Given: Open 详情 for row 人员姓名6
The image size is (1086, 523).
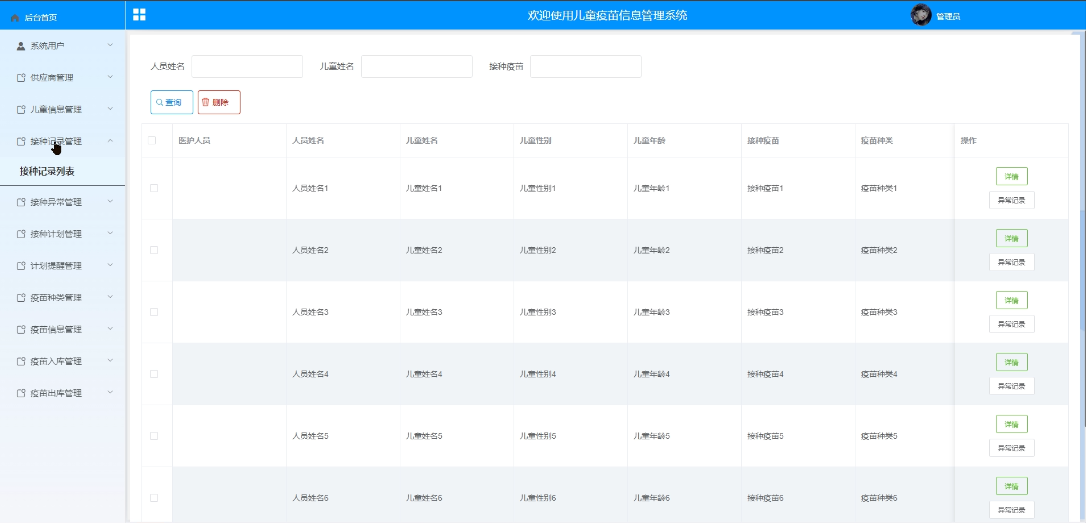Looking at the screenshot, I should tap(1012, 486).
